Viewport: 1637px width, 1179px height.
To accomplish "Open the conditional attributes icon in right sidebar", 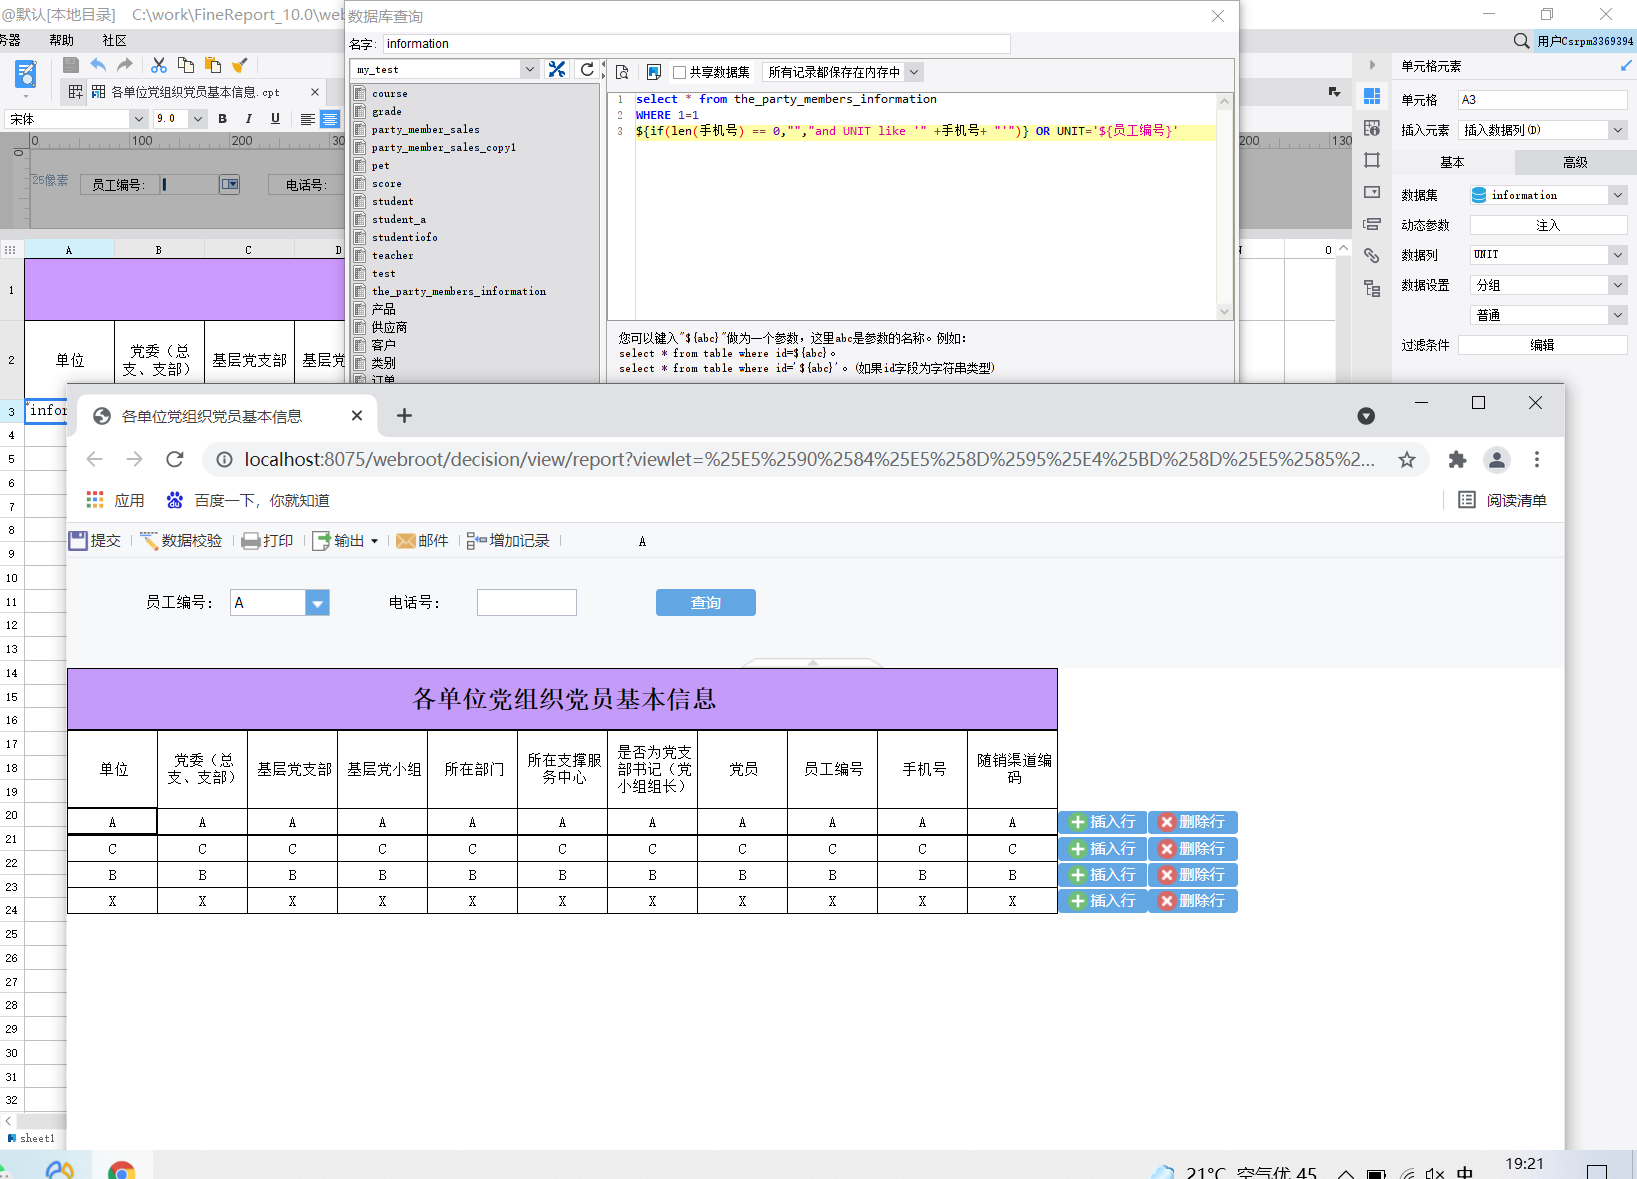I will [1372, 224].
